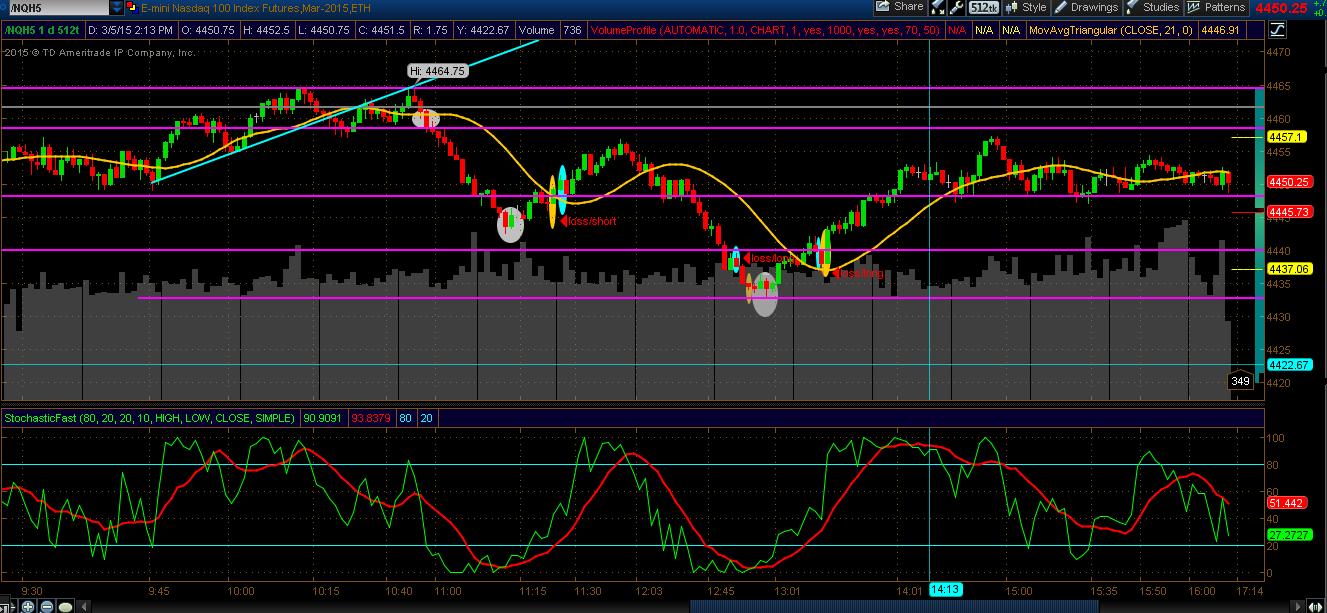The image size is (1327, 613).
Task: Click the /NQH5 1 d 512t chart label
Action: 42,31
